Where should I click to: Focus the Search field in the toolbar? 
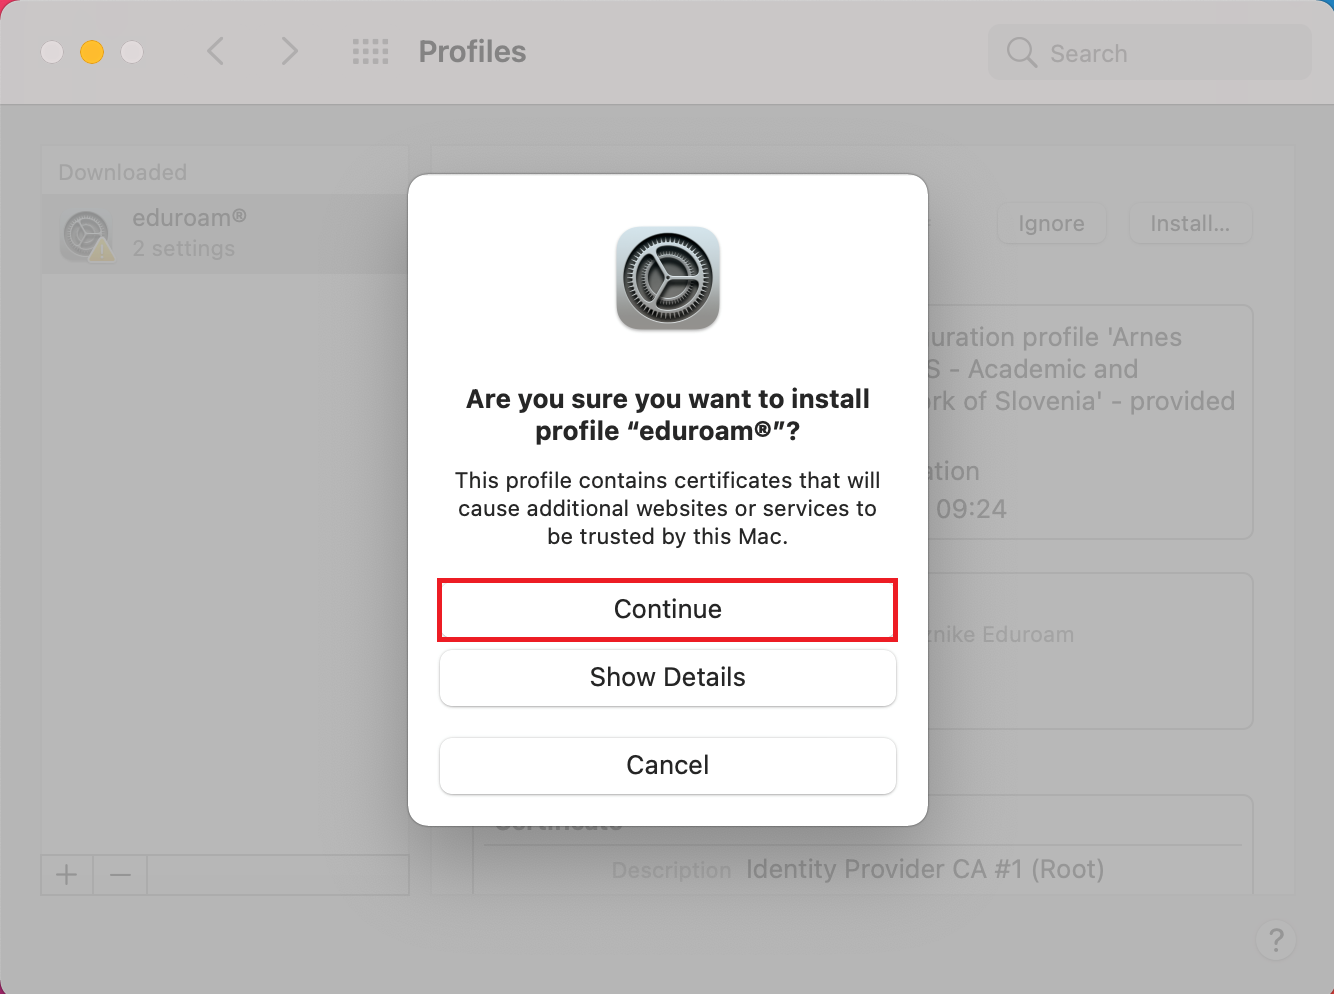(1150, 52)
